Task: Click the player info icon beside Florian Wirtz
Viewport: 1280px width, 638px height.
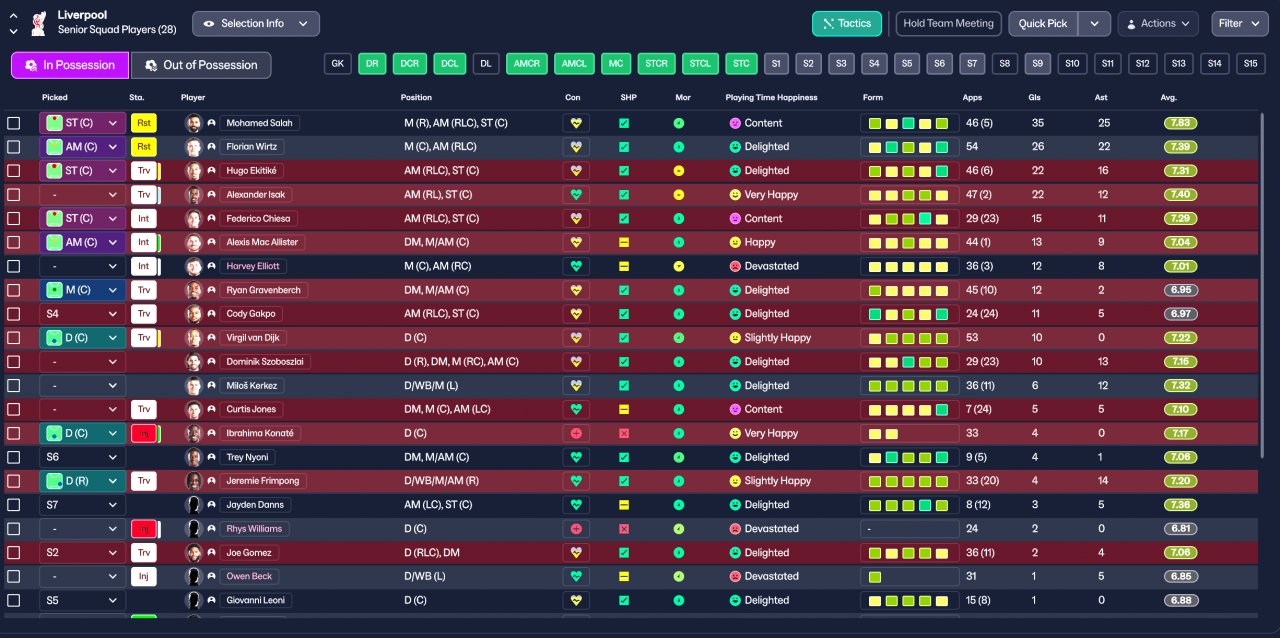Action: point(212,147)
